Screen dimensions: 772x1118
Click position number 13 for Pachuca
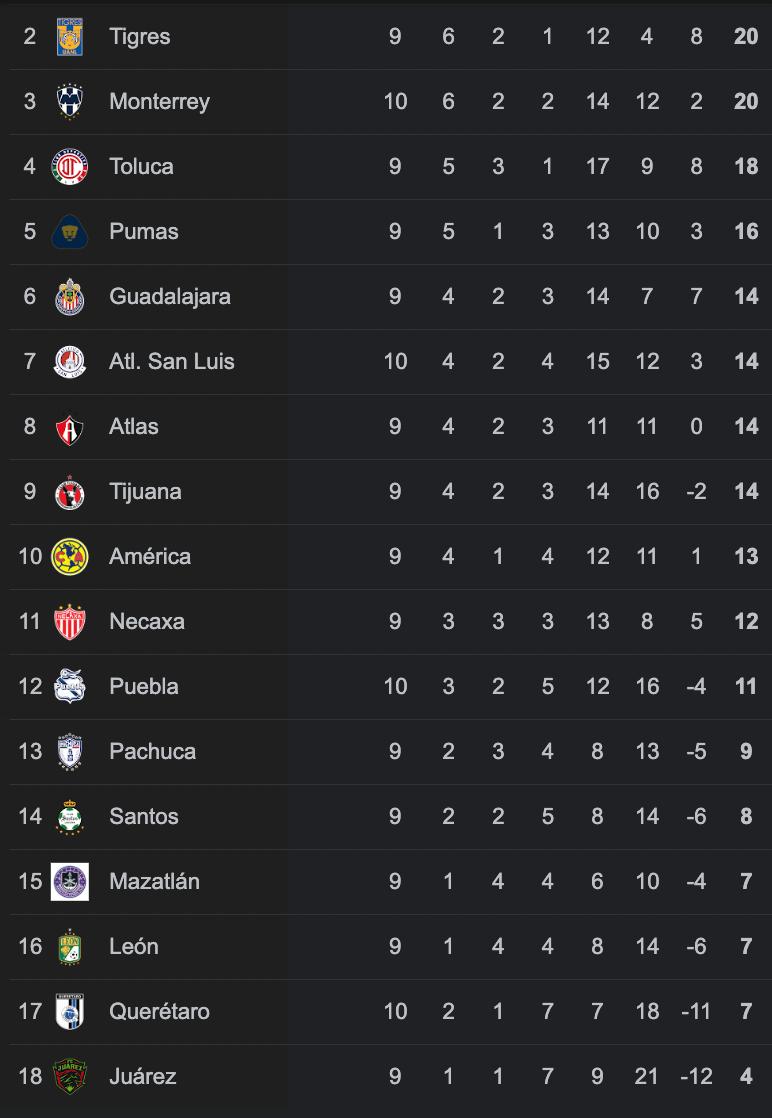(x=30, y=752)
